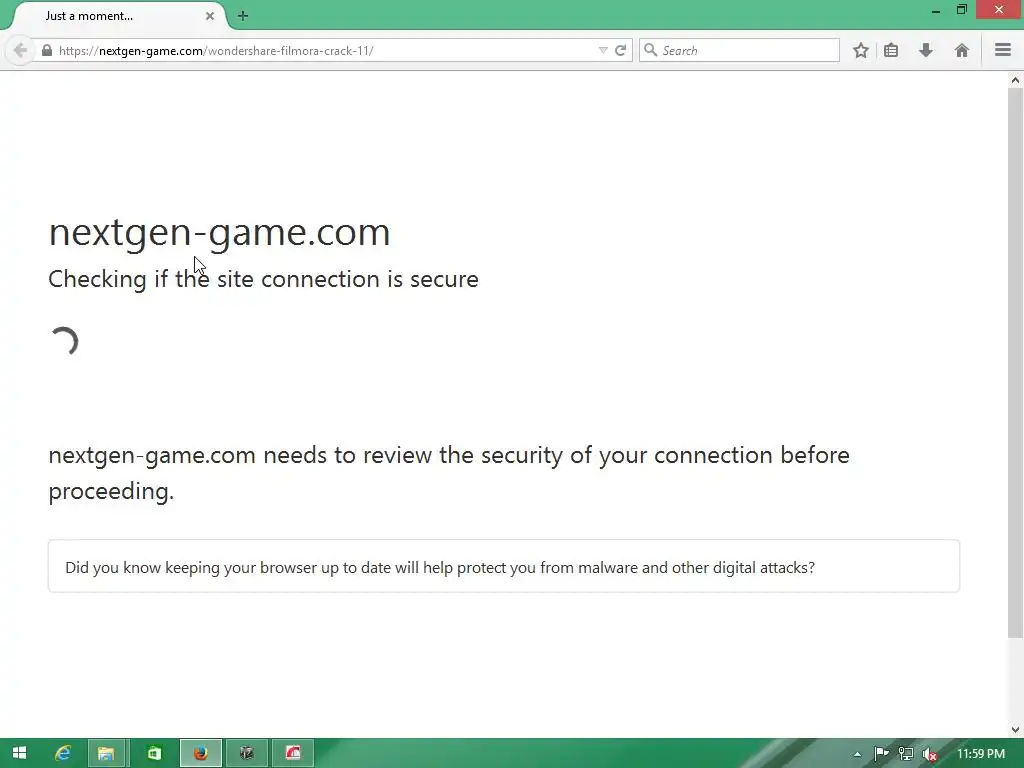Click the scrollbar up arrow
The width and height of the screenshot is (1024, 768).
pos(1015,80)
